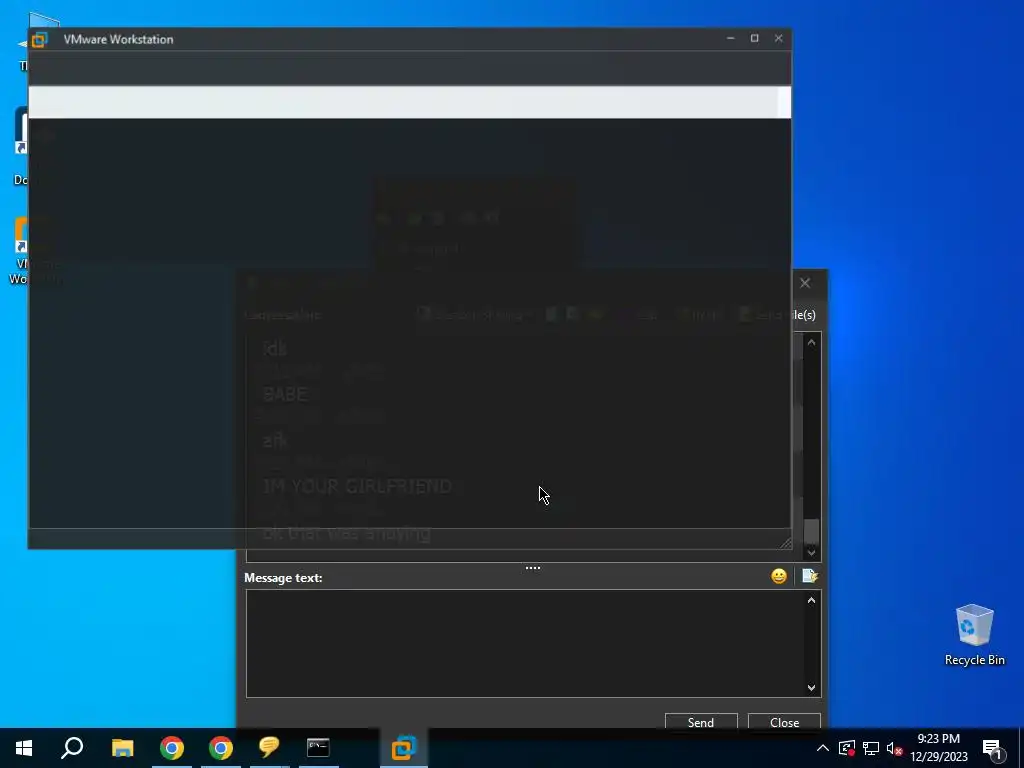The image size is (1024, 768).
Task: Show hidden system tray icons chevron
Action: 823,748
